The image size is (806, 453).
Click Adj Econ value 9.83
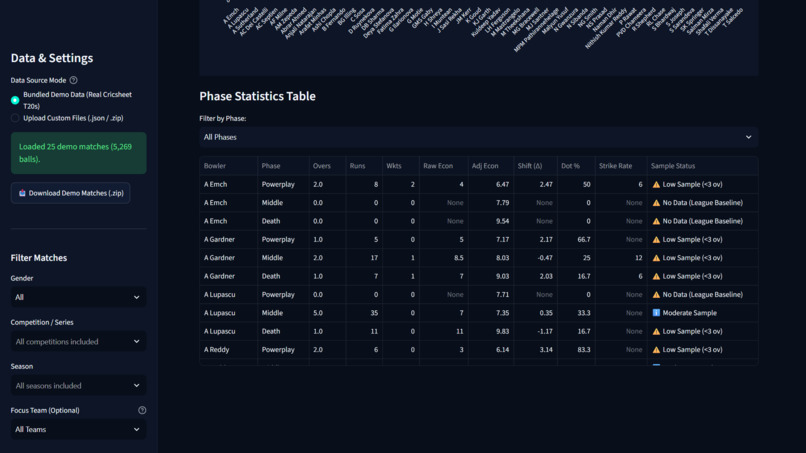(x=502, y=331)
